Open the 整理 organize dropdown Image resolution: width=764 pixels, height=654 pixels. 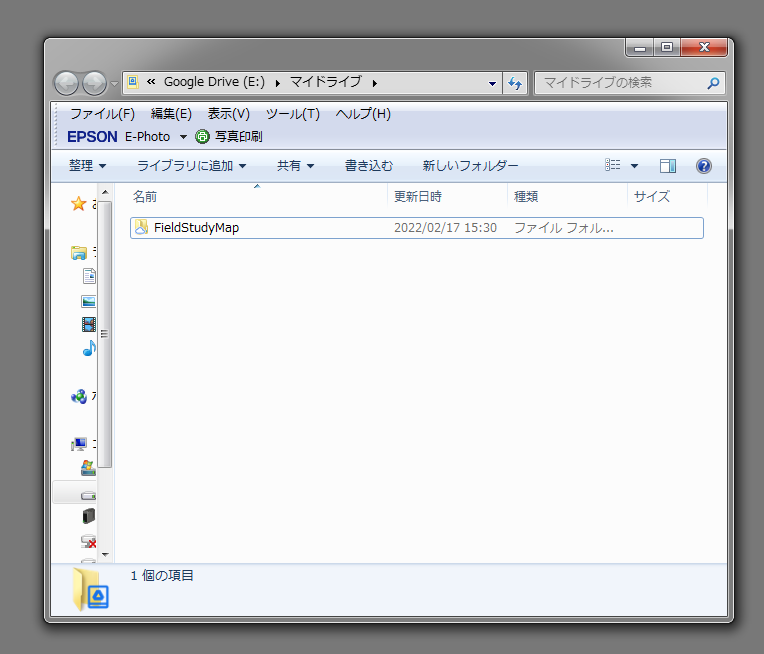87,166
